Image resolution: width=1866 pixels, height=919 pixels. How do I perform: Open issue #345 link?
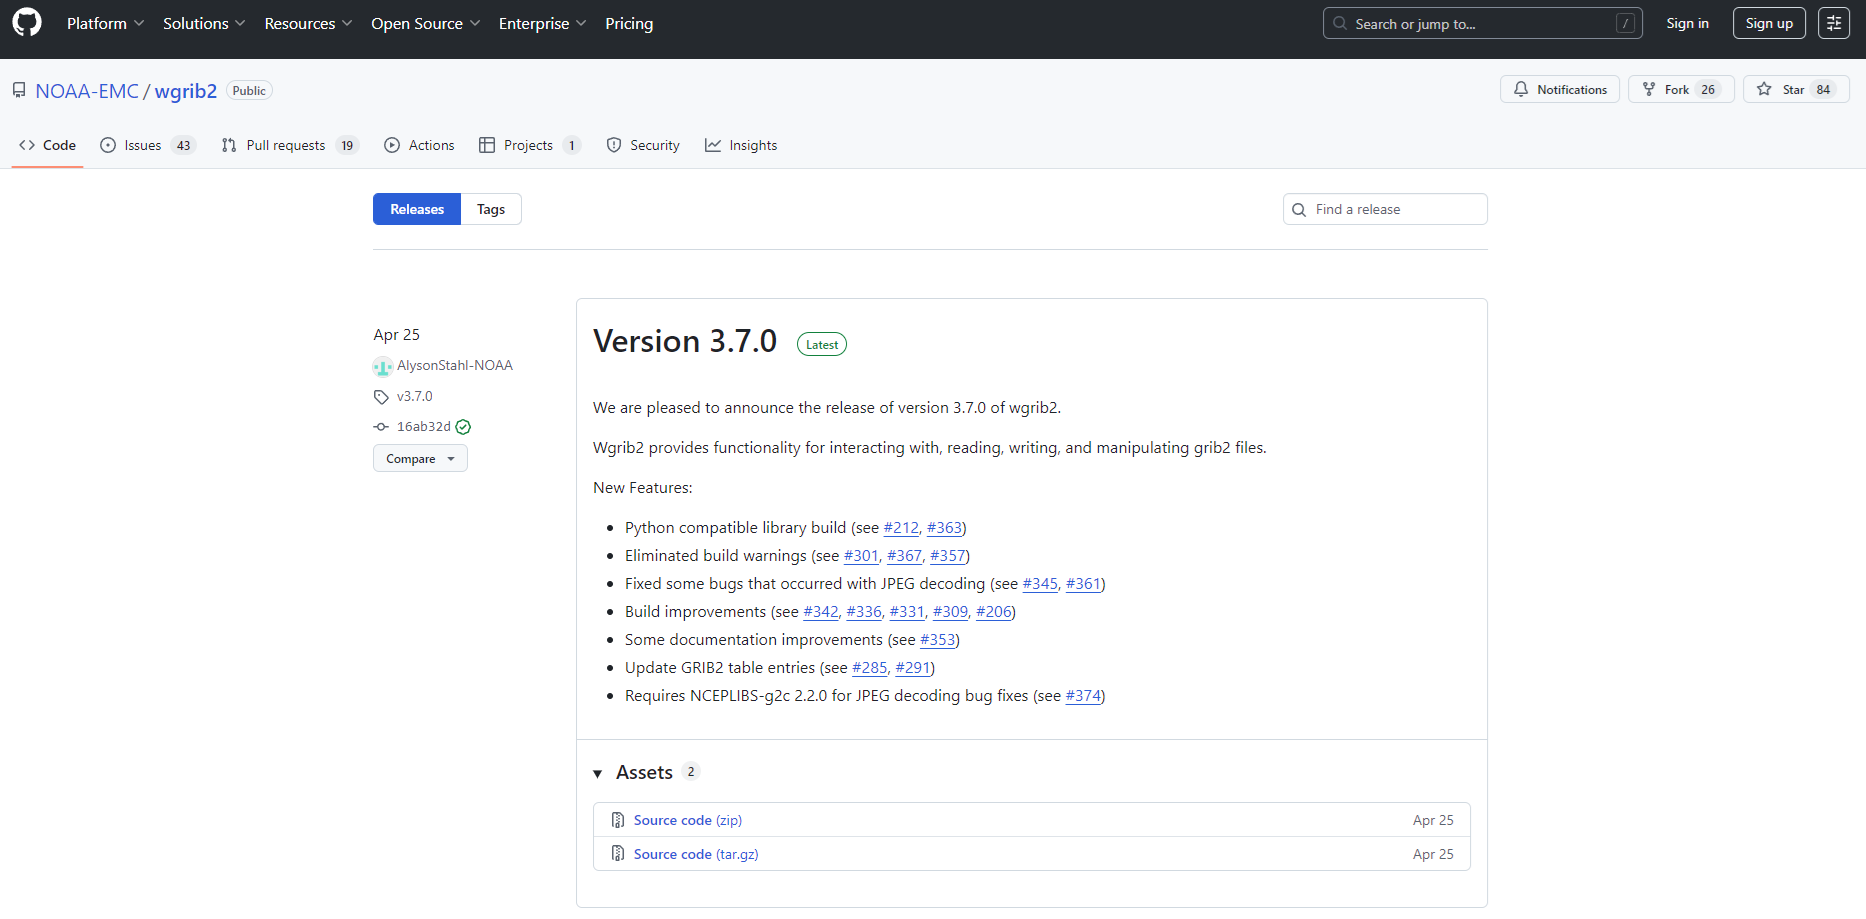(x=1040, y=584)
